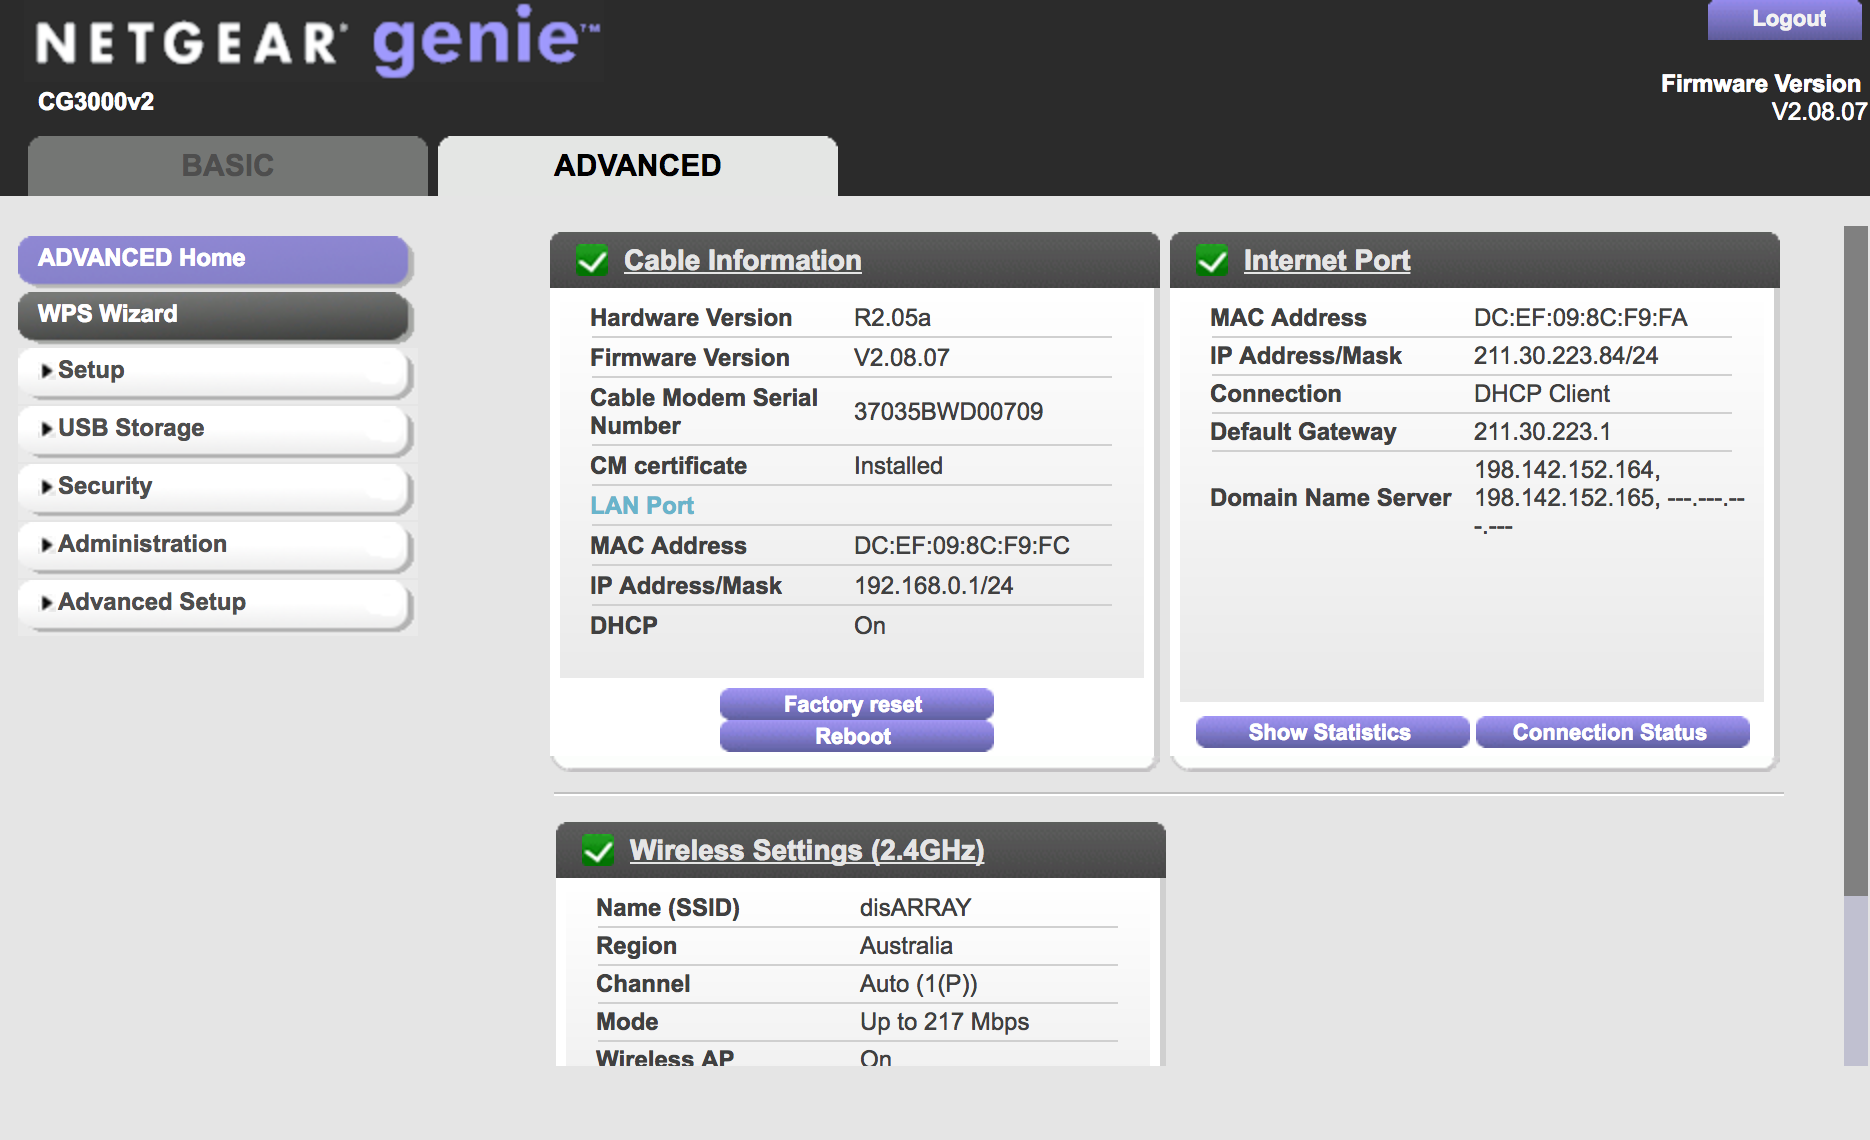Open the Wireless Settings (2.4GHz) link
This screenshot has width=1870, height=1140.
coord(807,850)
